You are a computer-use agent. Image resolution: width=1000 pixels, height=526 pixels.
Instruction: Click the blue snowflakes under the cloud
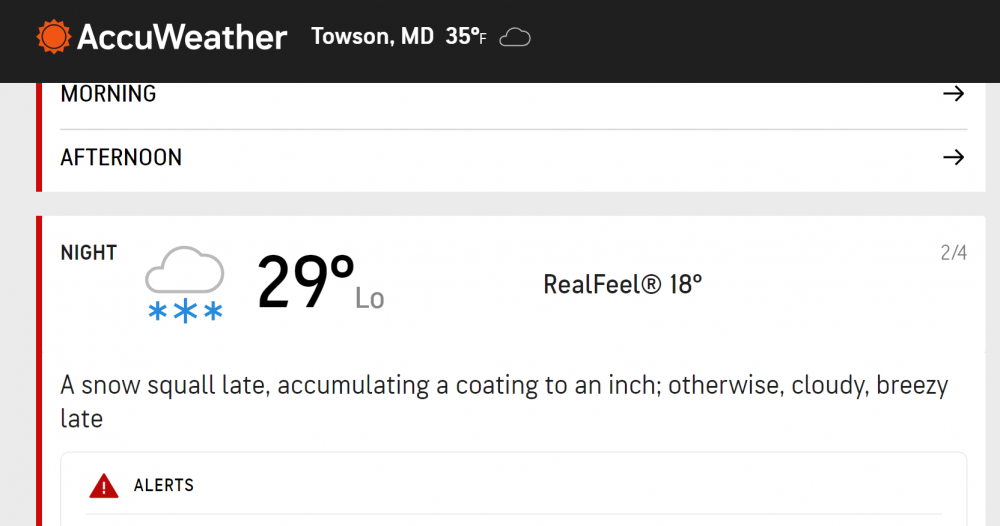(x=185, y=311)
